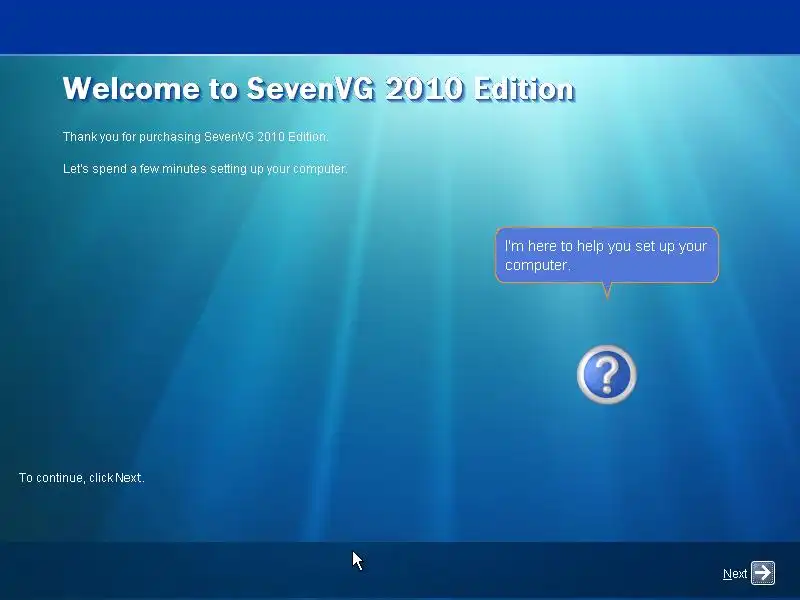This screenshot has width=800, height=600.
Task: Click the 'Welcome to SevenVG 2010 Edition' heading
Action: pyautogui.click(x=319, y=88)
